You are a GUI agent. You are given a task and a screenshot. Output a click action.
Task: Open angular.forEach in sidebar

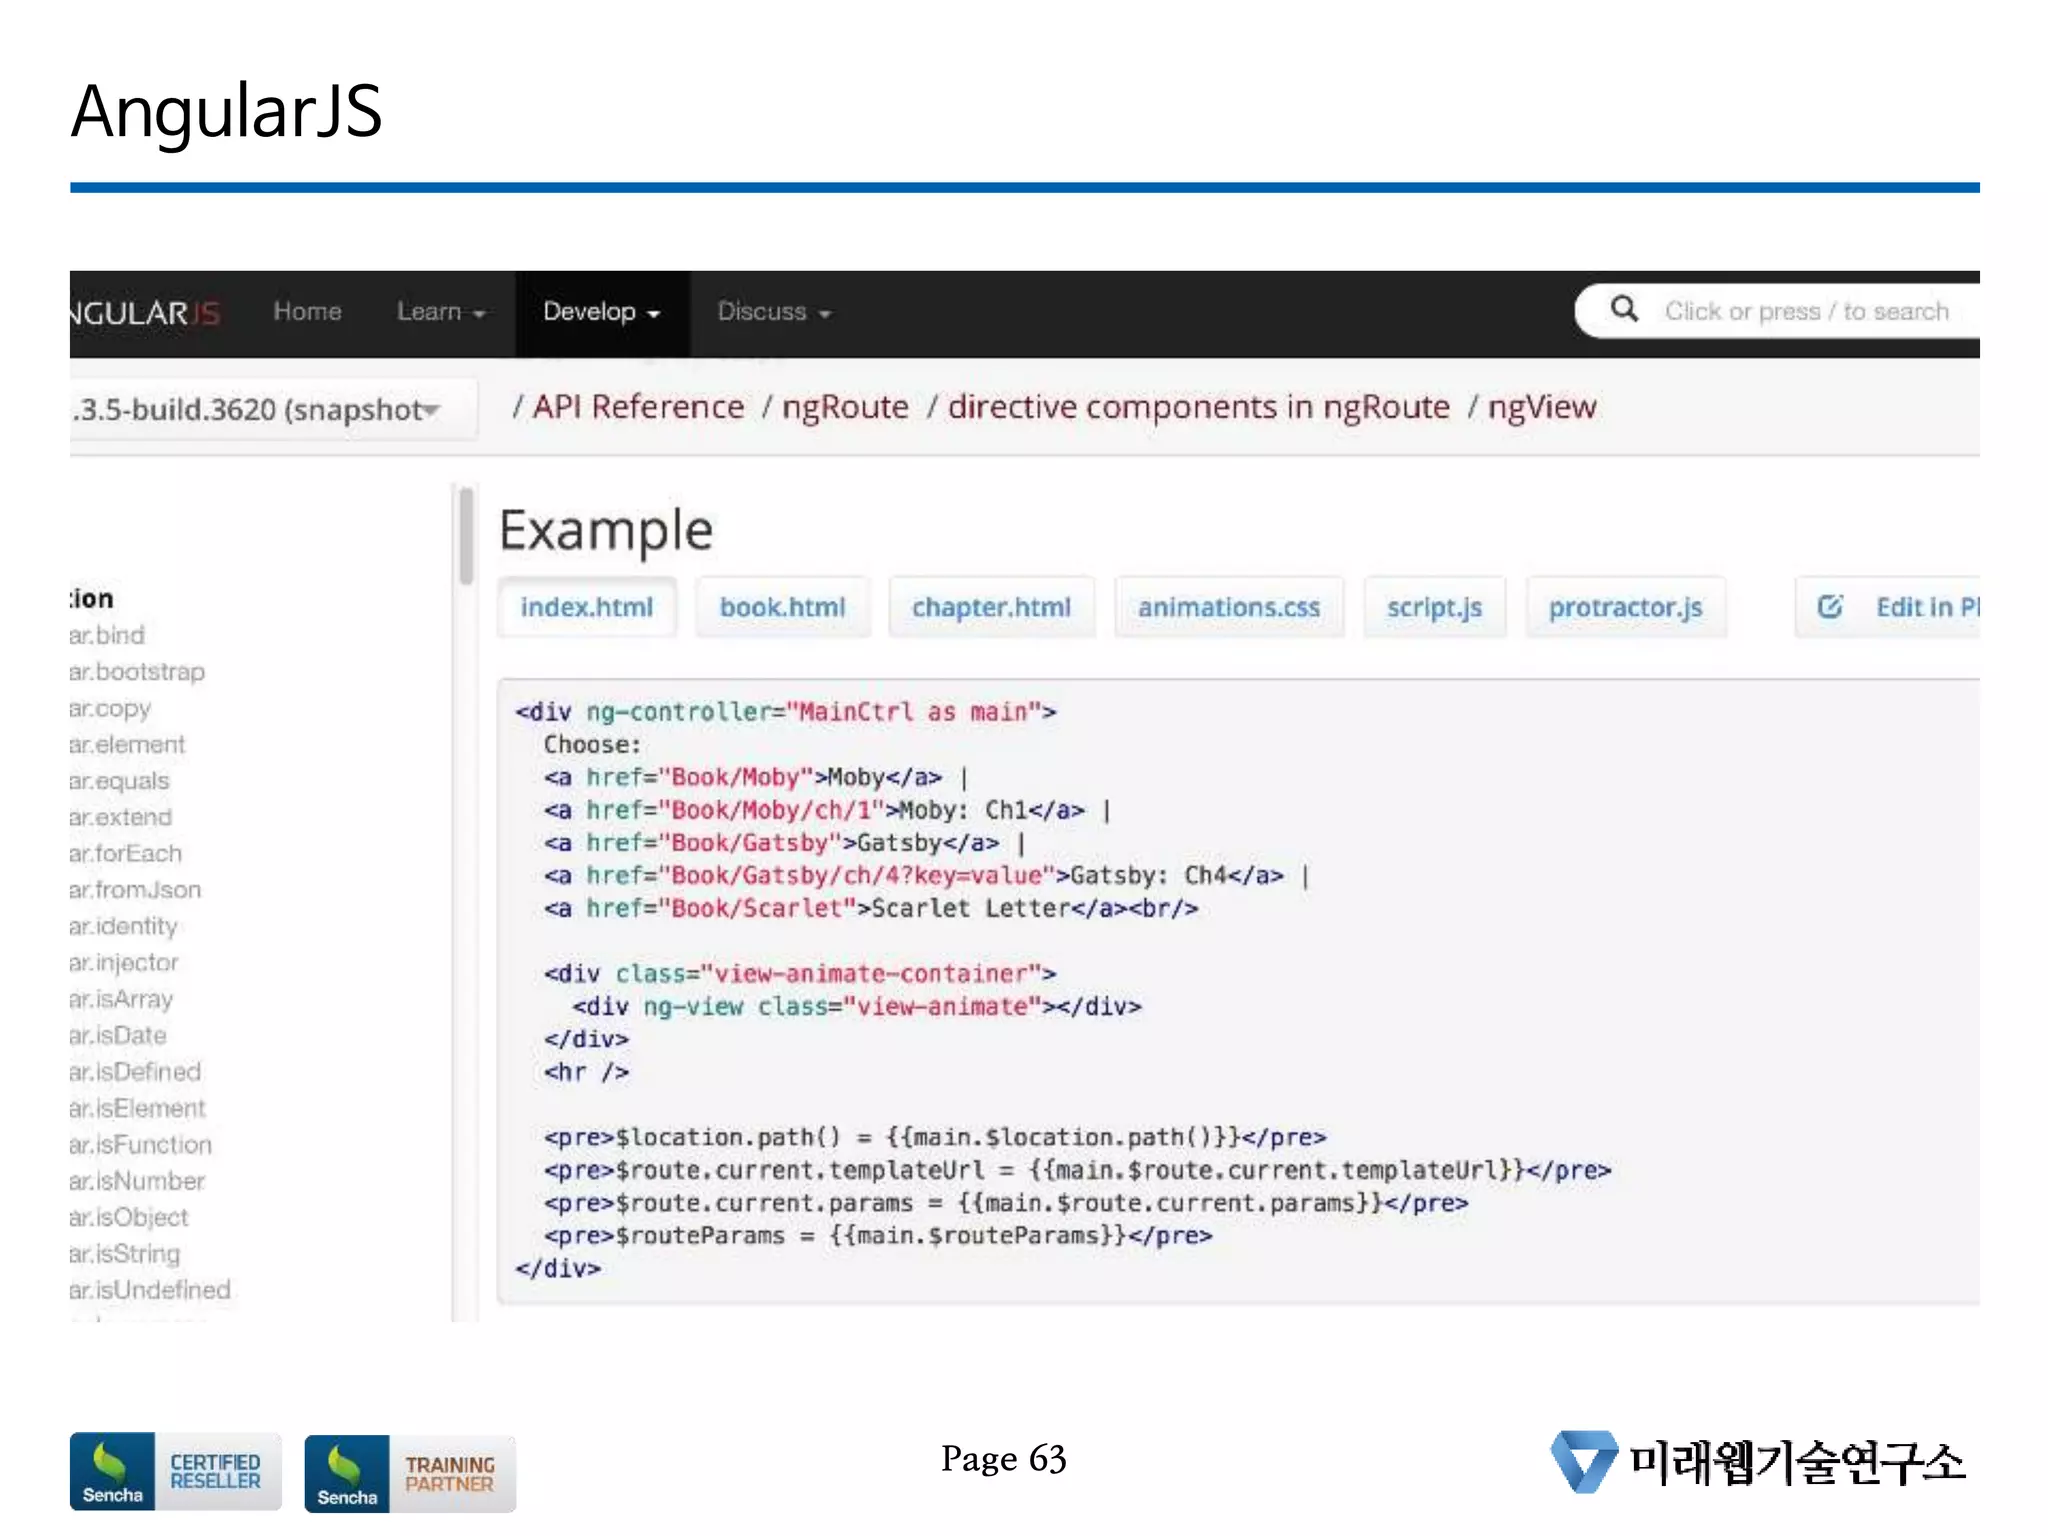[126, 853]
